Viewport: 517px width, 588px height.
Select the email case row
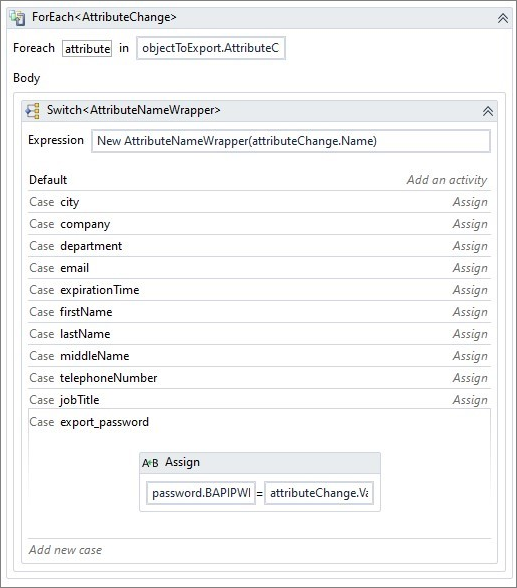pyautogui.click(x=259, y=268)
